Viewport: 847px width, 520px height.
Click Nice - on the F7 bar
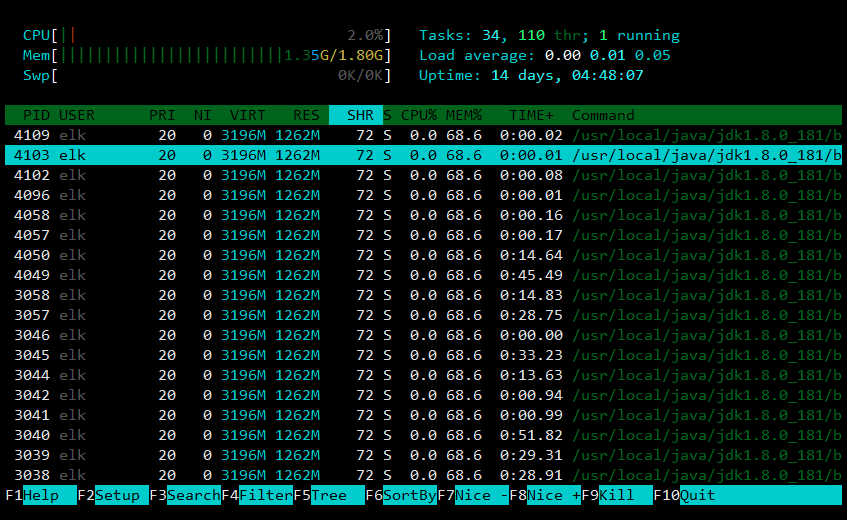click(x=473, y=495)
